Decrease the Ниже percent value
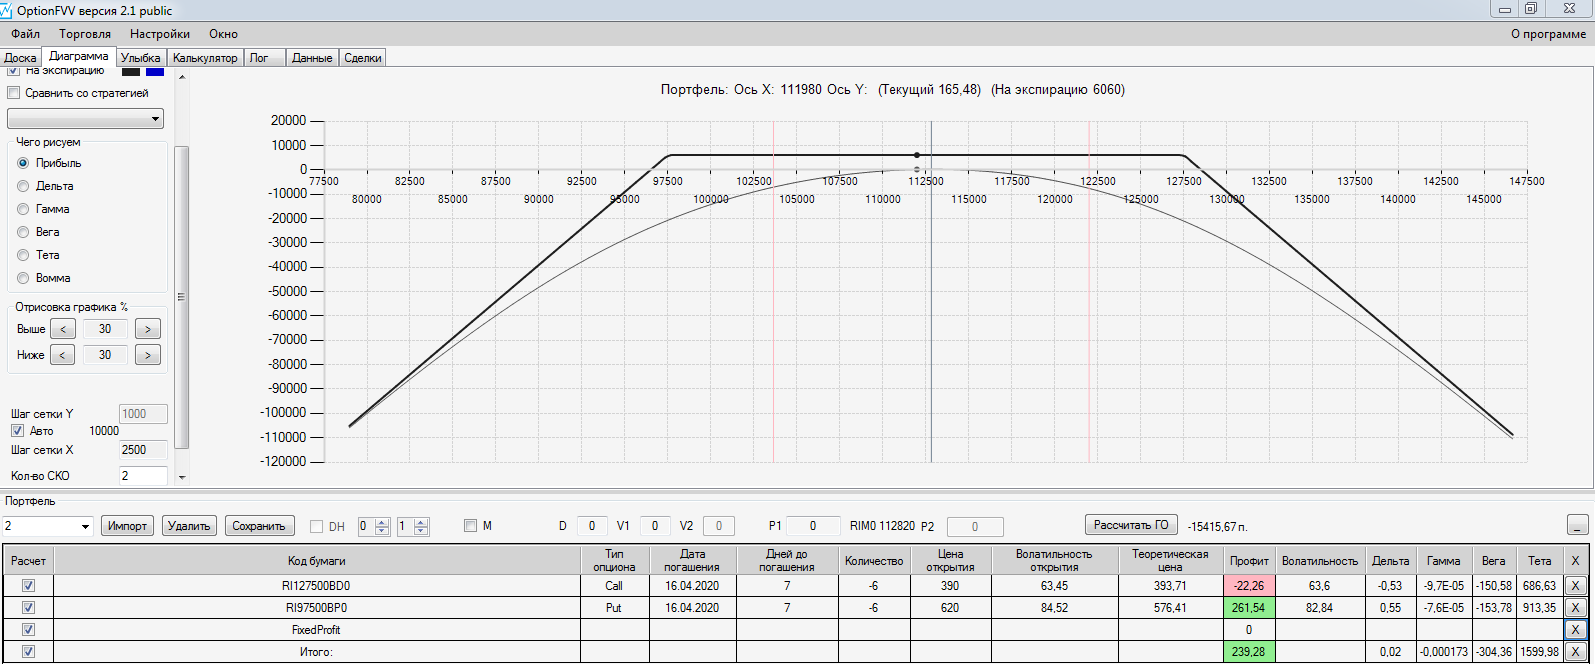The width and height of the screenshot is (1595, 664). 62,355
